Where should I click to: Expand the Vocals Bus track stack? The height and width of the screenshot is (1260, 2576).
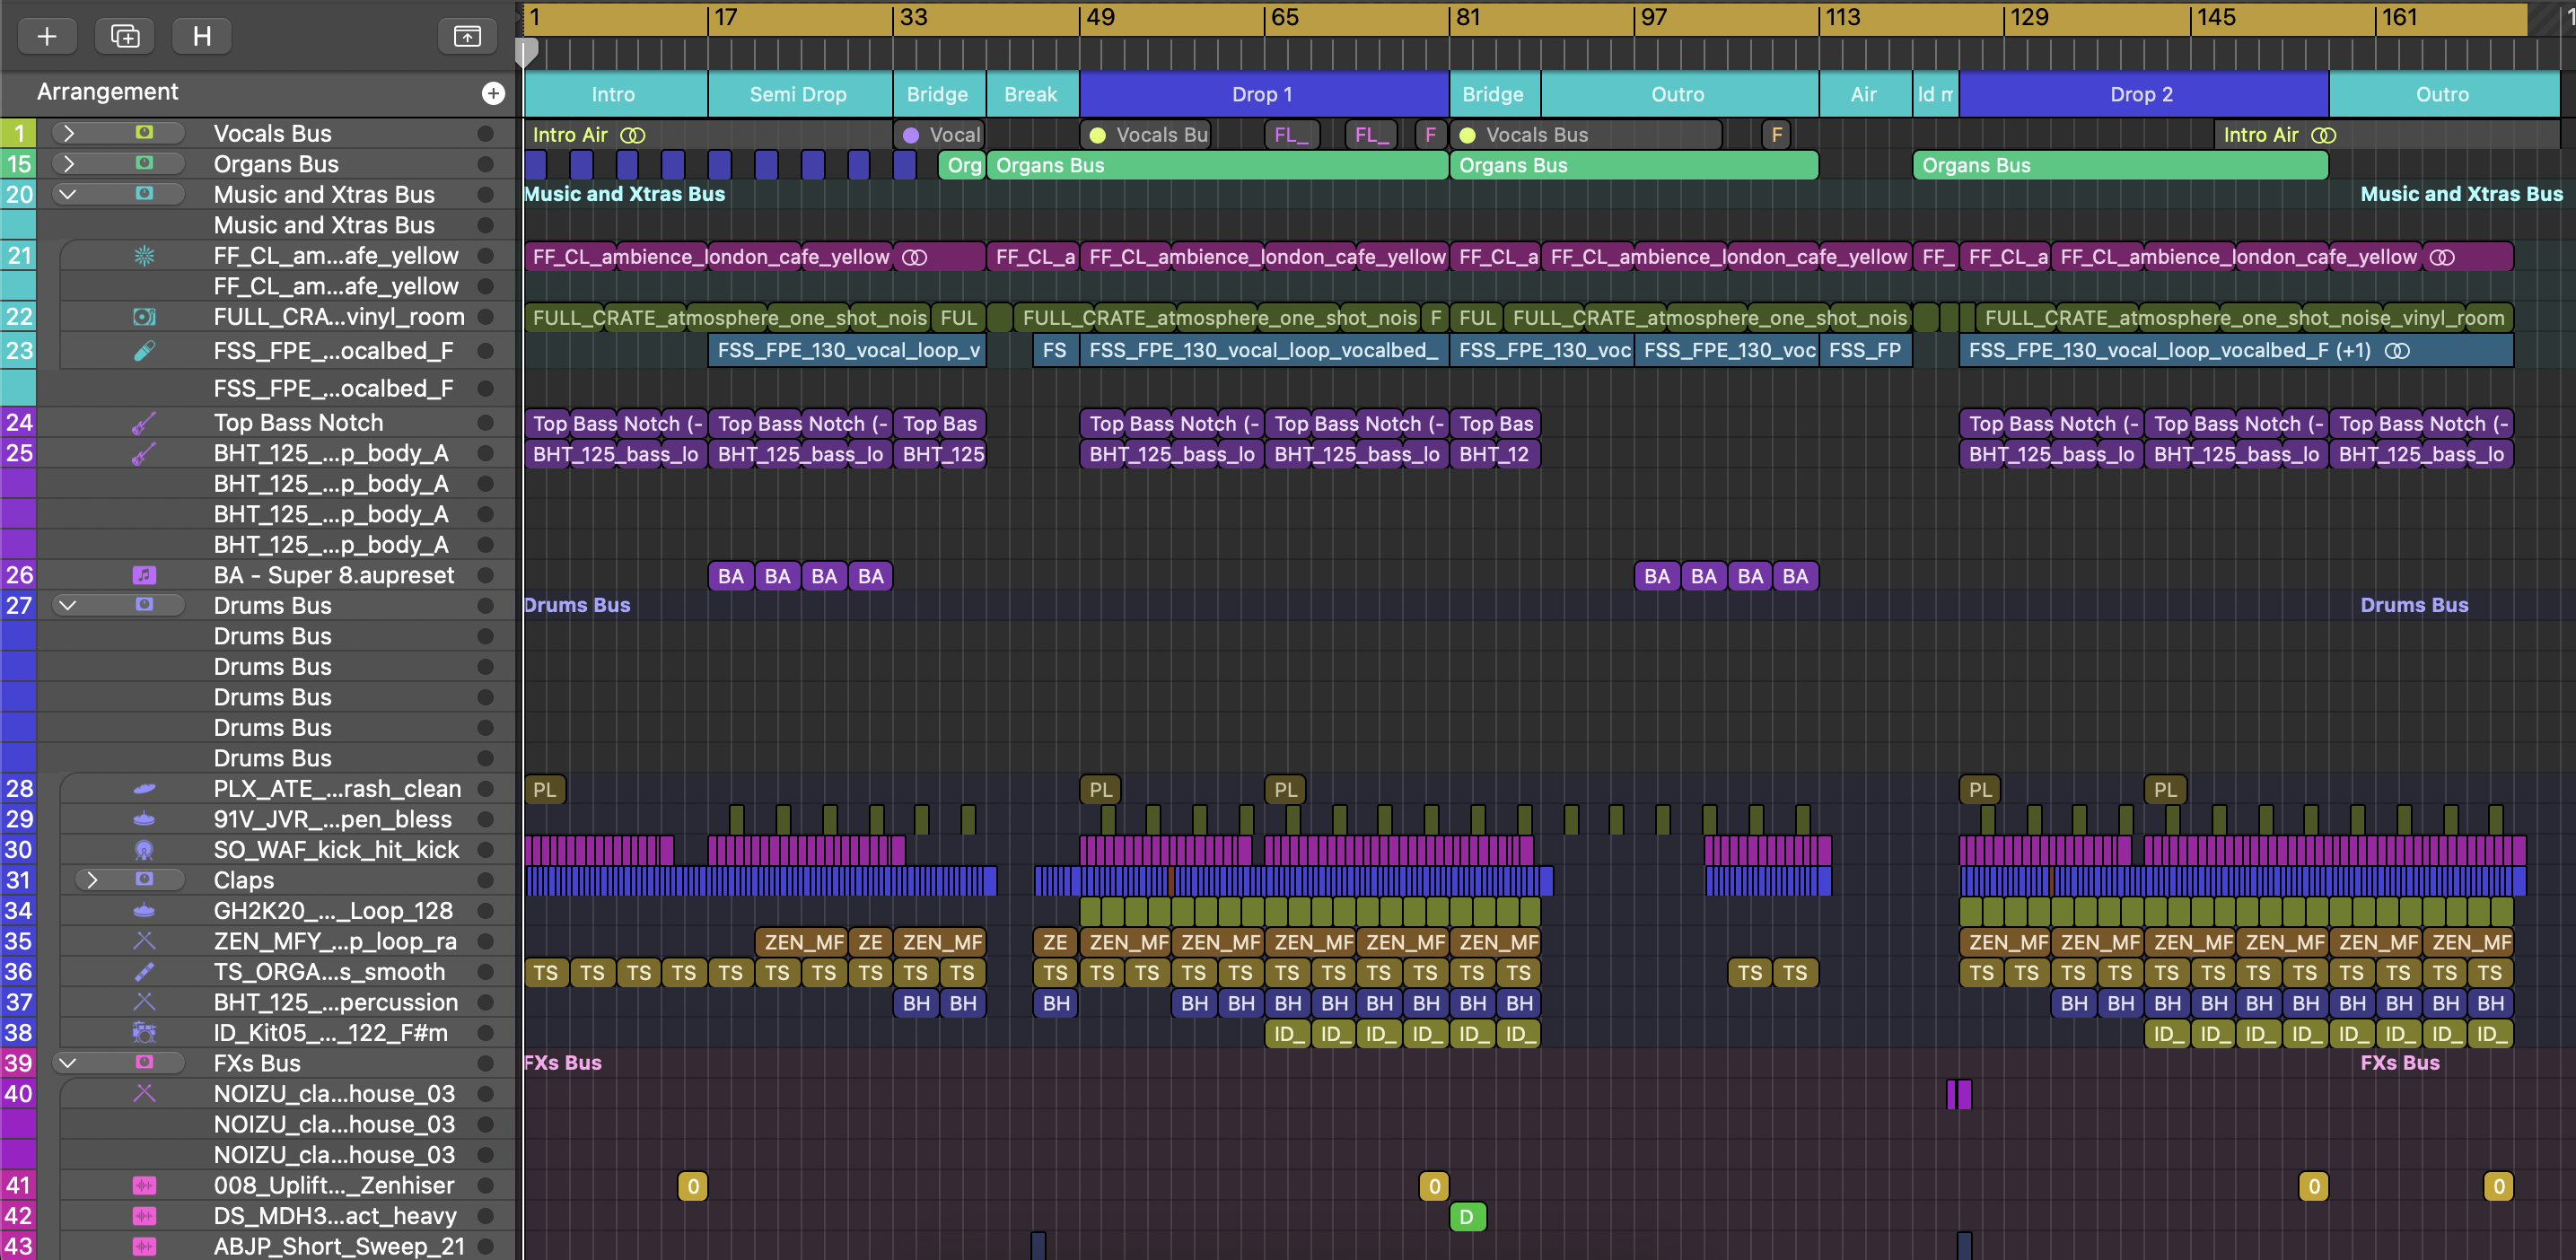click(68, 133)
